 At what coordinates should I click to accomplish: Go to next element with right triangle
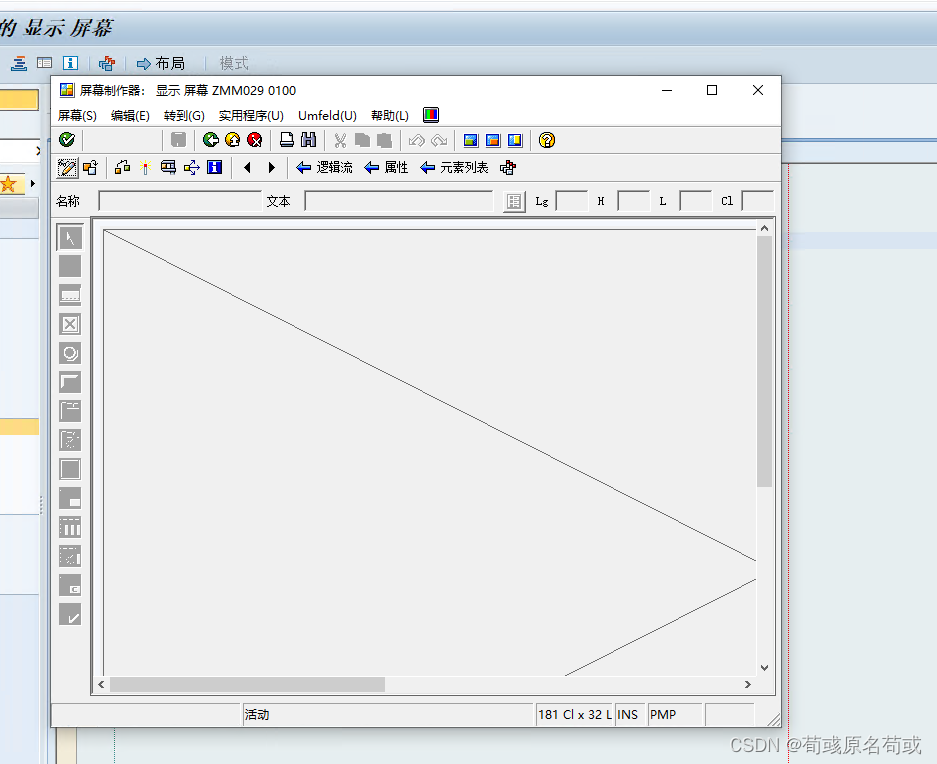point(271,167)
